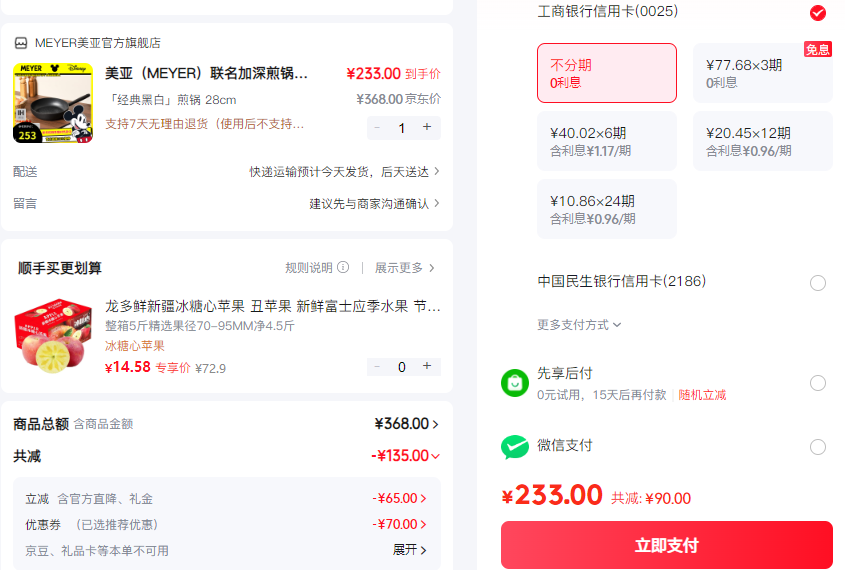This screenshot has height=570, width=845.
Task: Click the 规则说明 info icon
Action: [343, 267]
